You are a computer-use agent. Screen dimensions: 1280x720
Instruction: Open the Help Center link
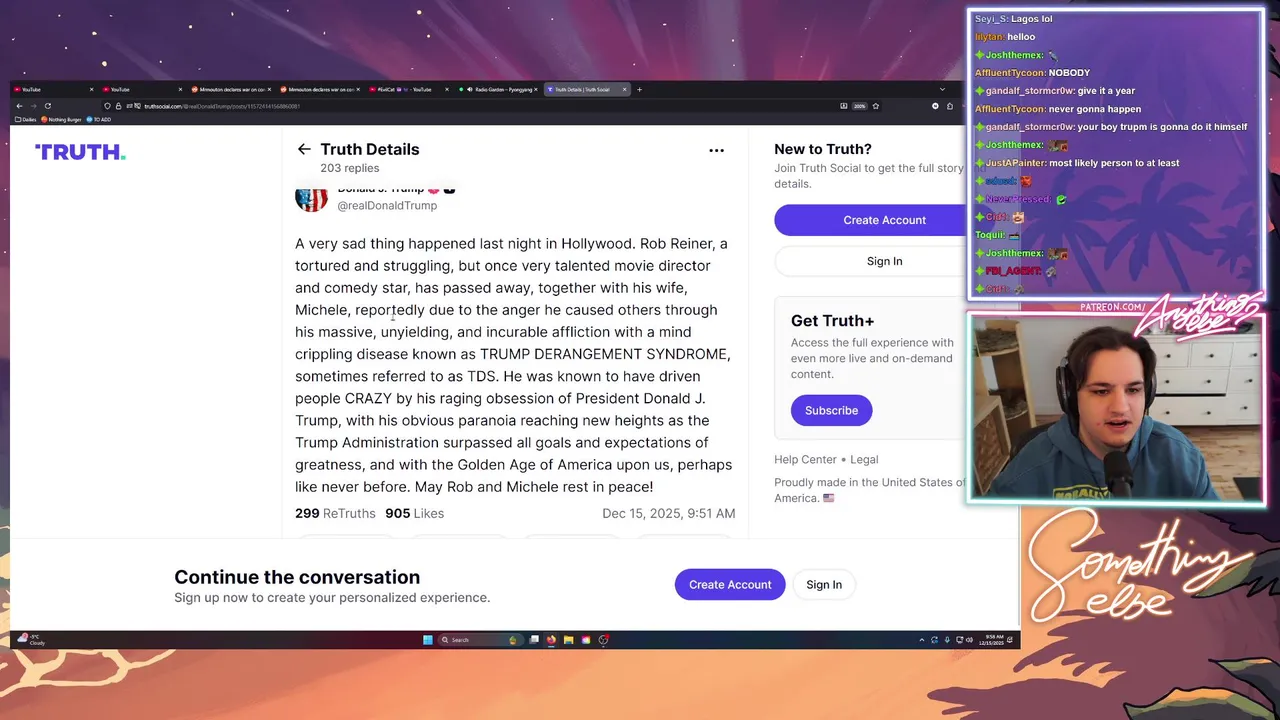pyautogui.click(x=805, y=459)
